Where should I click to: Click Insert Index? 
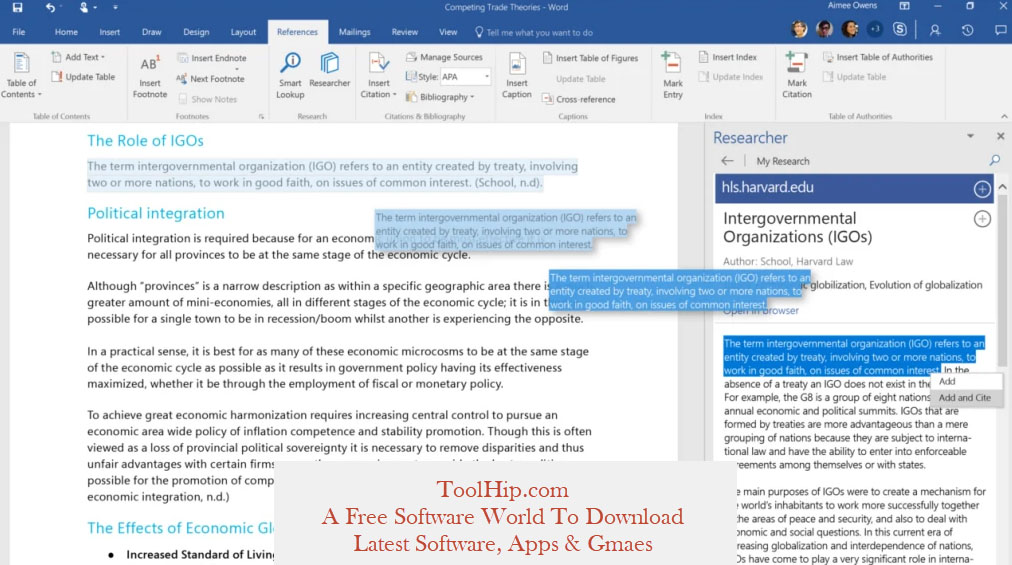pyautogui.click(x=727, y=57)
